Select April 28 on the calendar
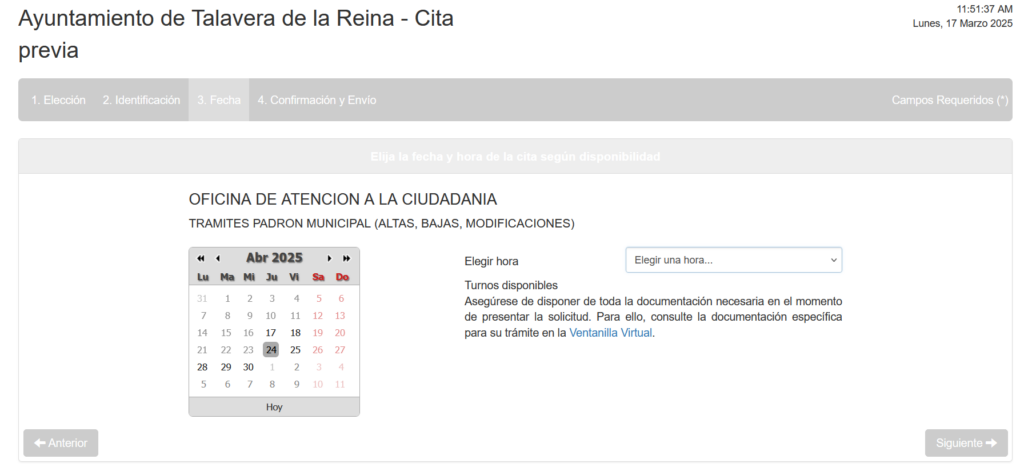 (x=202, y=367)
